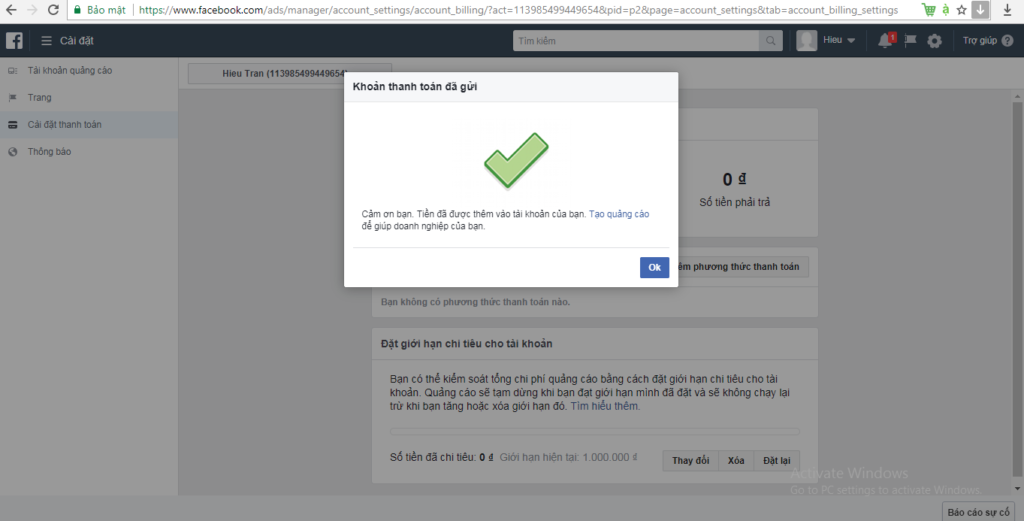1024x521 pixels.
Task: Open the Hieu Tran ad account selector
Action: click(290, 73)
